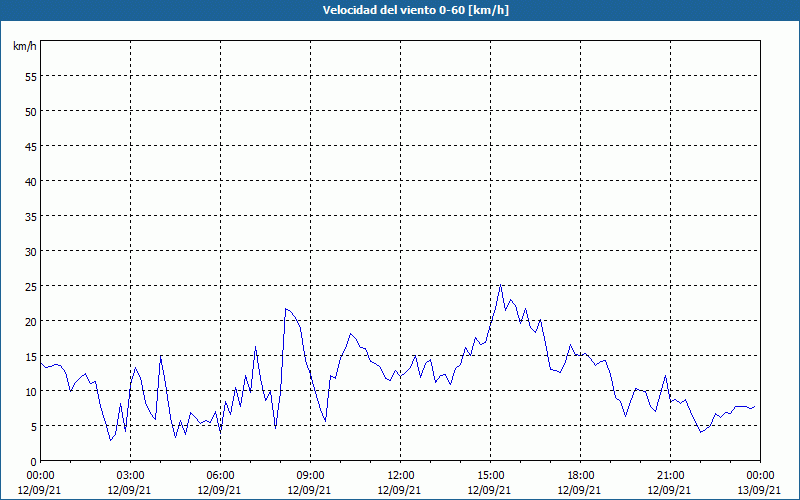Click the y-axis label 55

31,76
